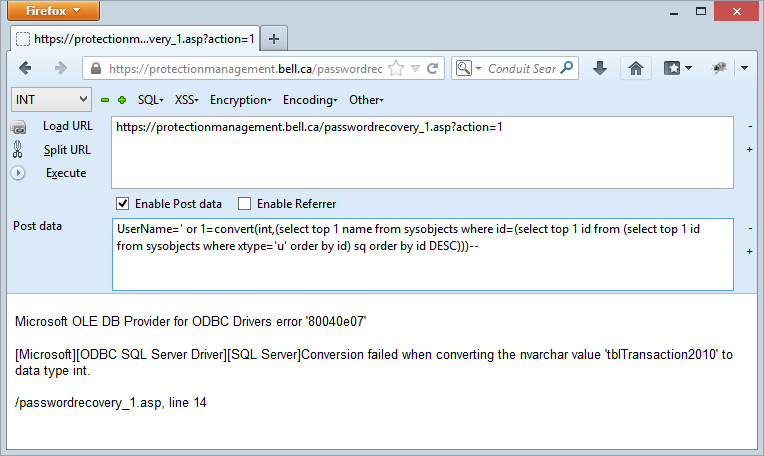Image resolution: width=764 pixels, height=456 pixels.
Task: Check the Enable Referrer checkbox
Action: click(244, 204)
